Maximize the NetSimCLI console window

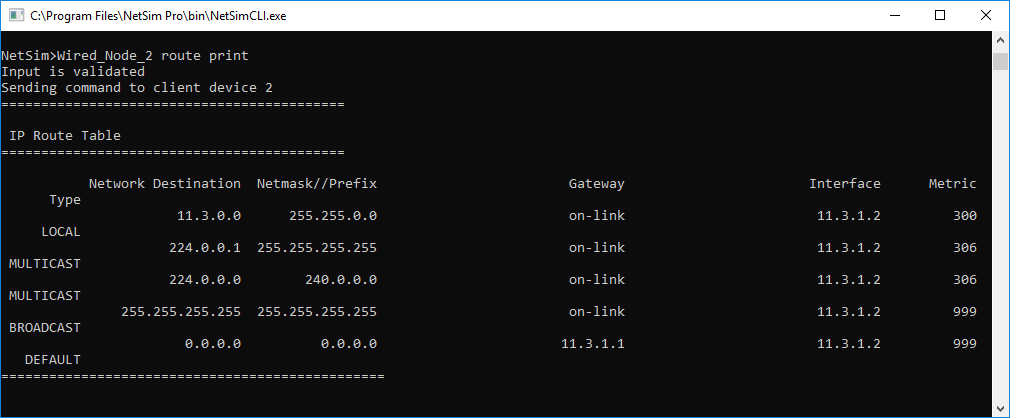(x=940, y=15)
